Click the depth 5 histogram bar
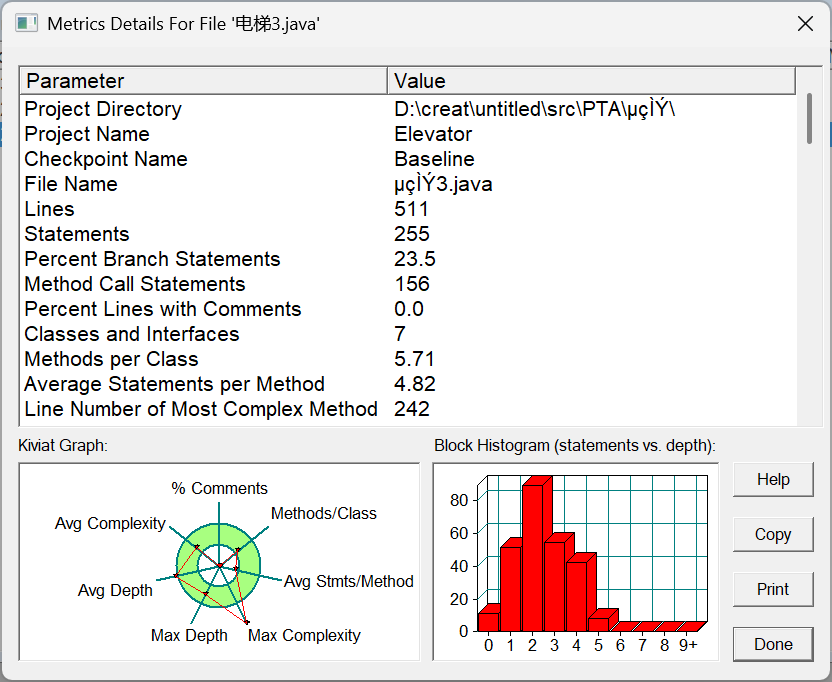 point(599,624)
